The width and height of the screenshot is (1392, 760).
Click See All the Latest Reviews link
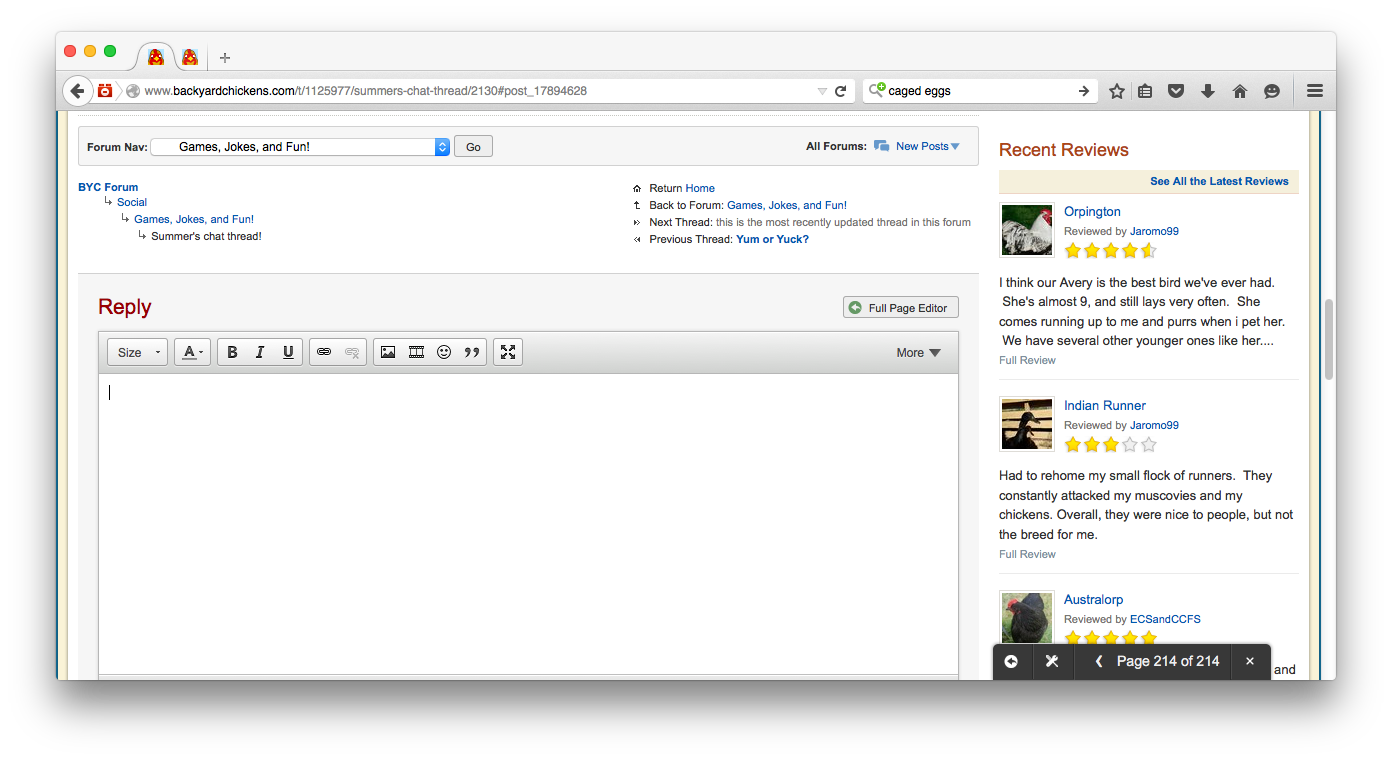click(x=1218, y=181)
